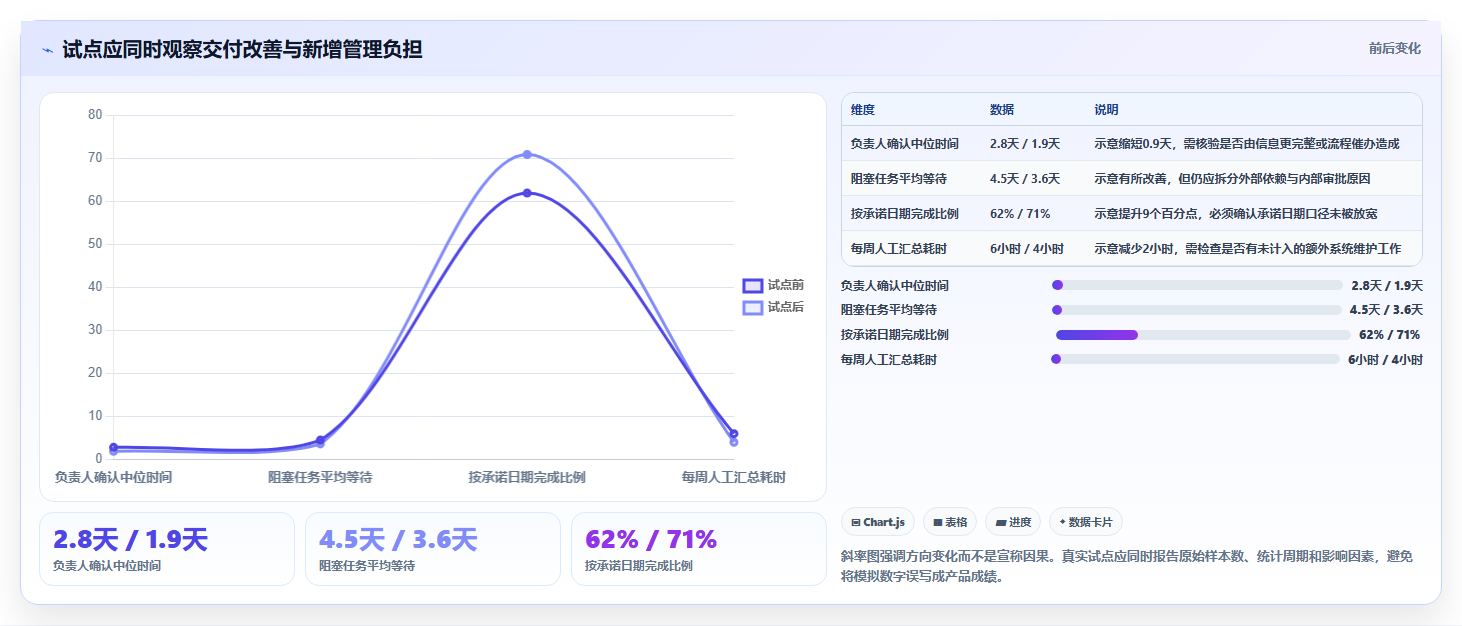Image resolution: width=1462 pixels, height=626 pixels.
Task: Click the panel title 试点应同时观察交付改善与新增管理负担
Action: click(242, 50)
